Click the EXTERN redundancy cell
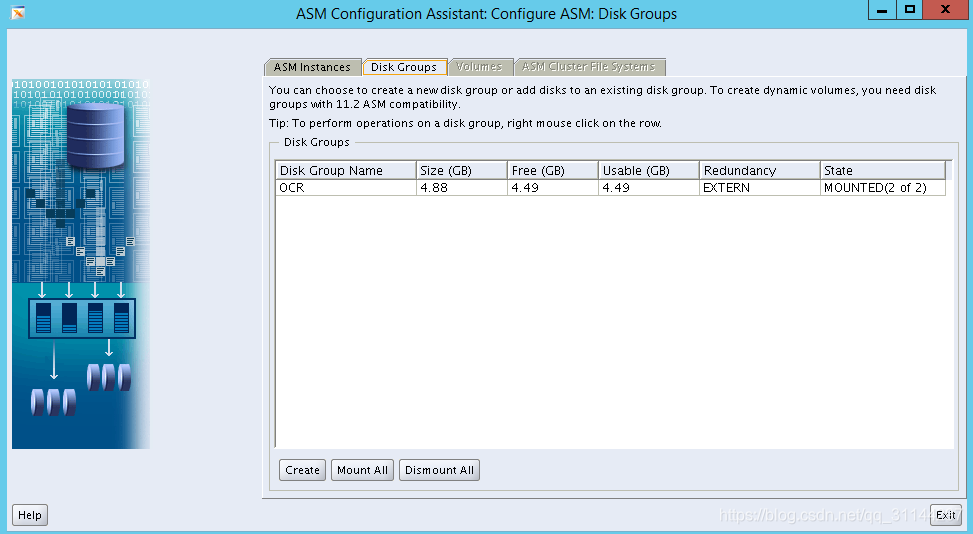Image resolution: width=973 pixels, height=534 pixels. (760, 187)
